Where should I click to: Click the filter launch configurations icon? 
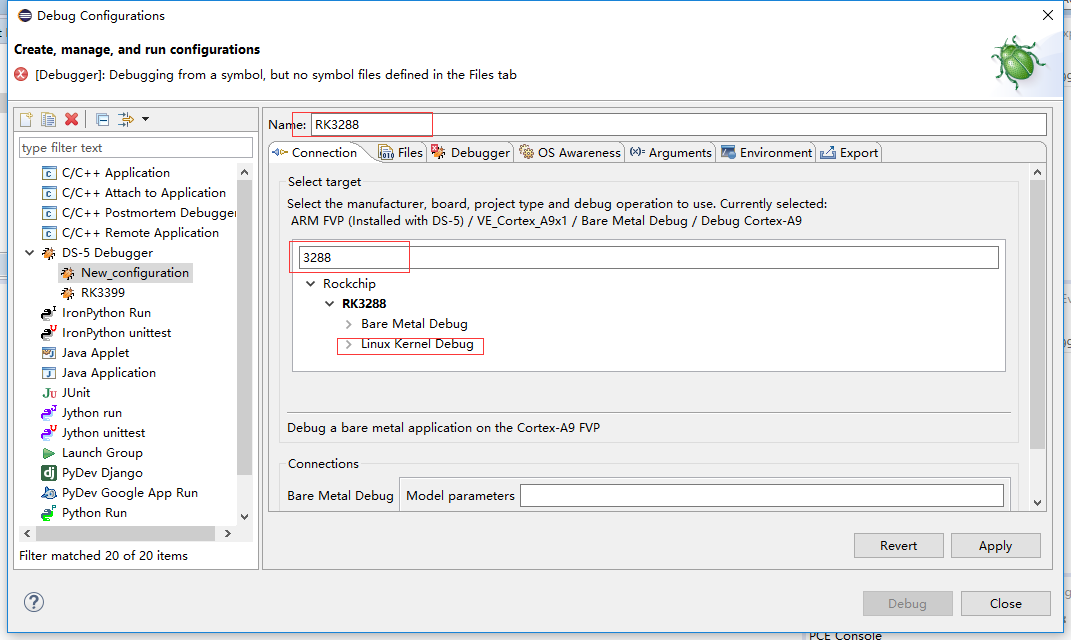[x=126, y=120]
